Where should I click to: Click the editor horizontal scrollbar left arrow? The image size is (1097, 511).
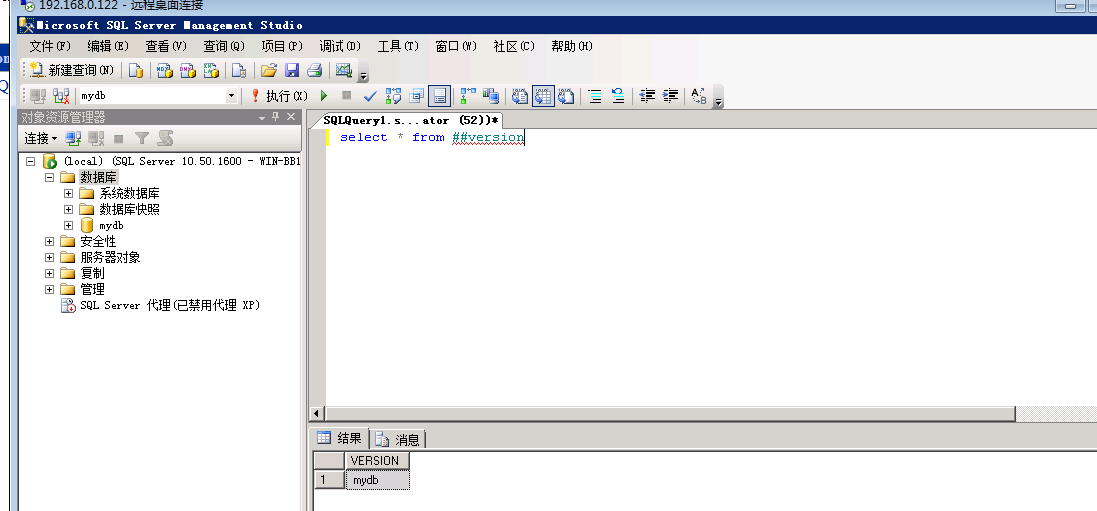(318, 414)
